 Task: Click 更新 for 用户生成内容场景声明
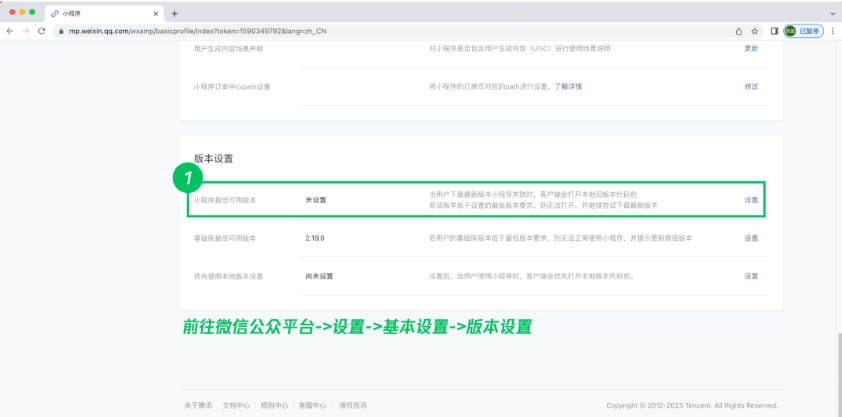click(751, 48)
